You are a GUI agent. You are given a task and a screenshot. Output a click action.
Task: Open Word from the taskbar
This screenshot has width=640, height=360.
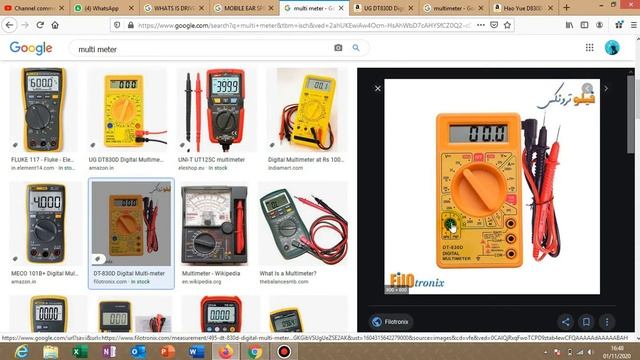pyautogui.click(x=196, y=351)
